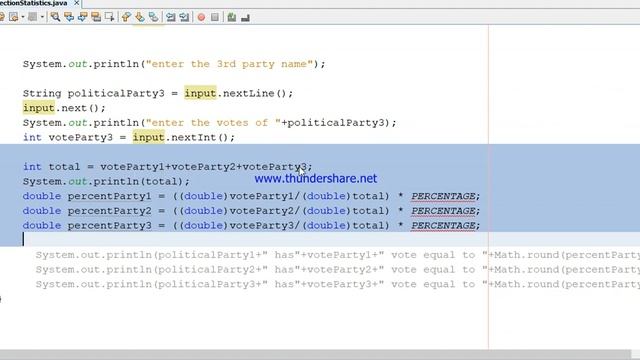Comment the selected lines
The image size is (640, 360).
click(x=232, y=17)
